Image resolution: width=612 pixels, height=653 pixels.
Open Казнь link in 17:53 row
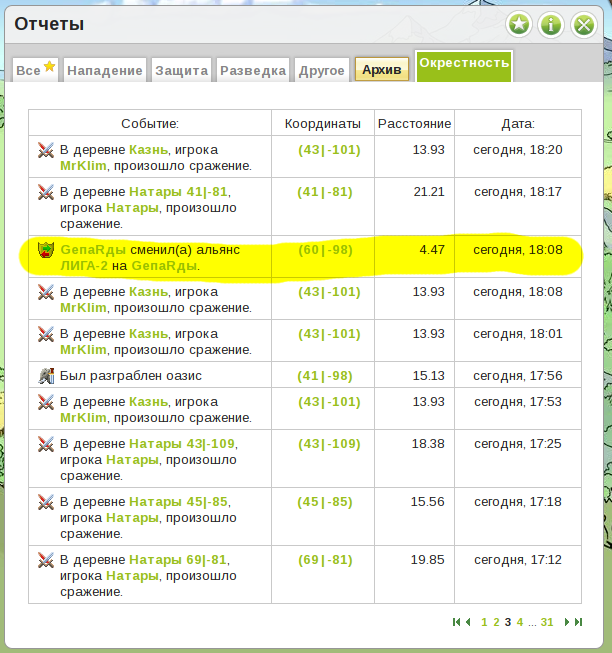click(x=149, y=402)
